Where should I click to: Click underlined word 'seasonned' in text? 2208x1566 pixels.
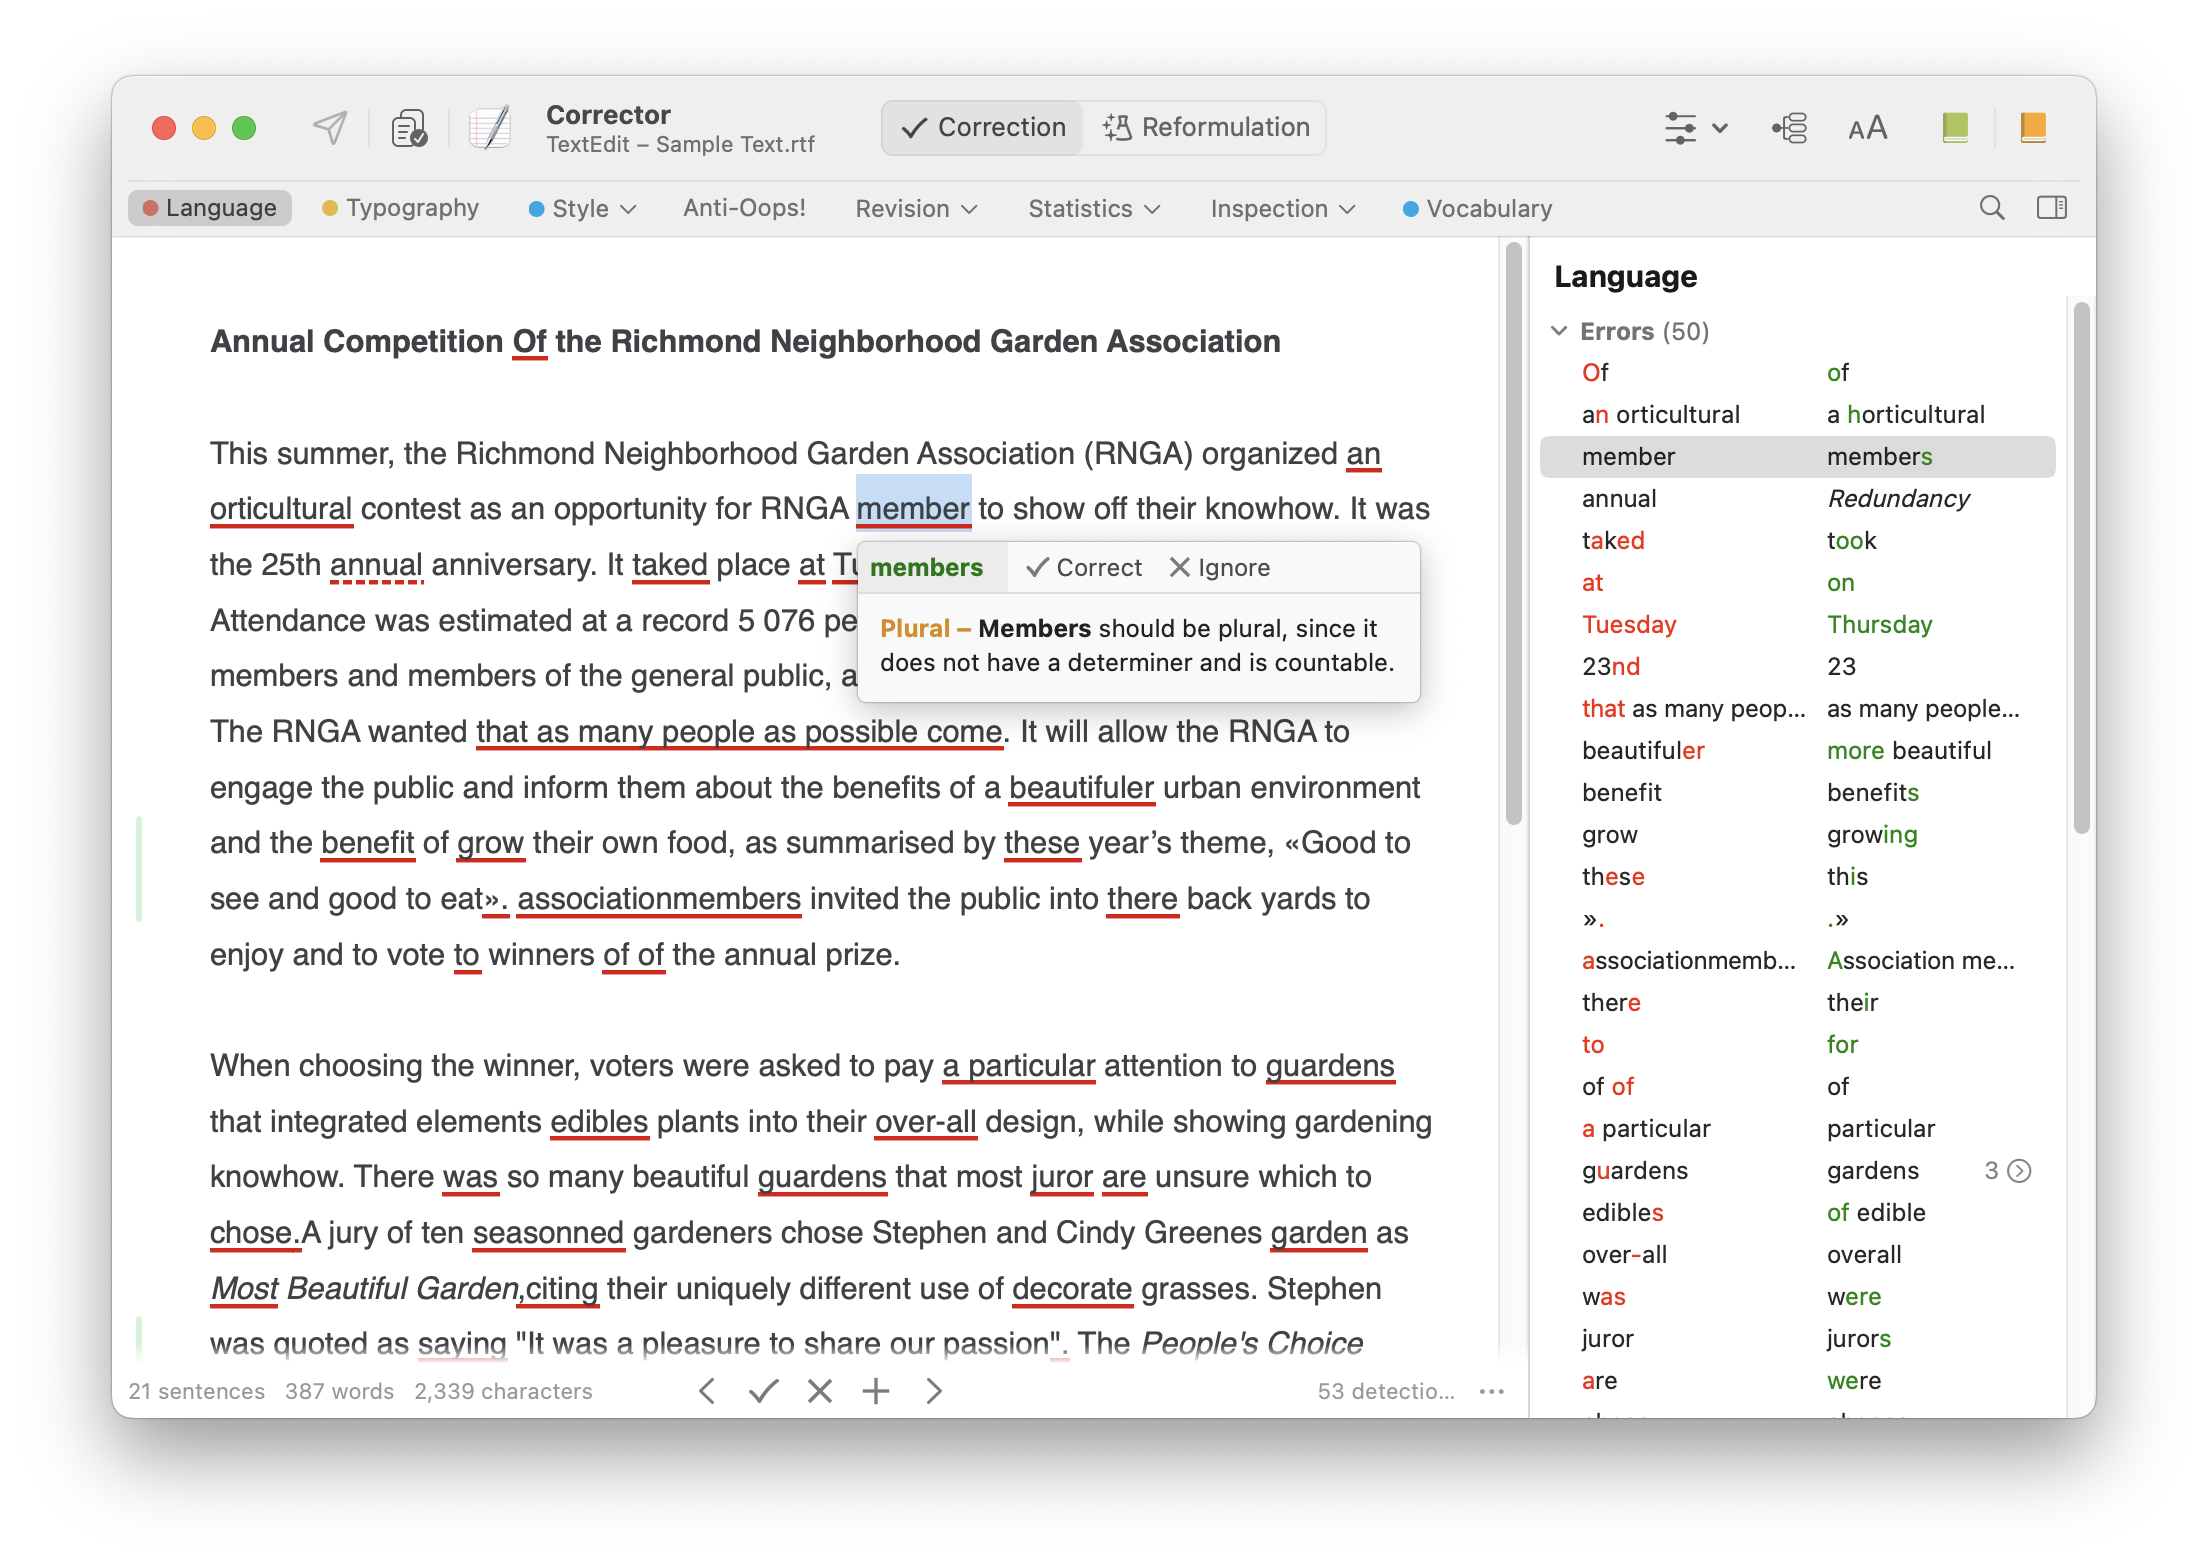coord(548,1233)
